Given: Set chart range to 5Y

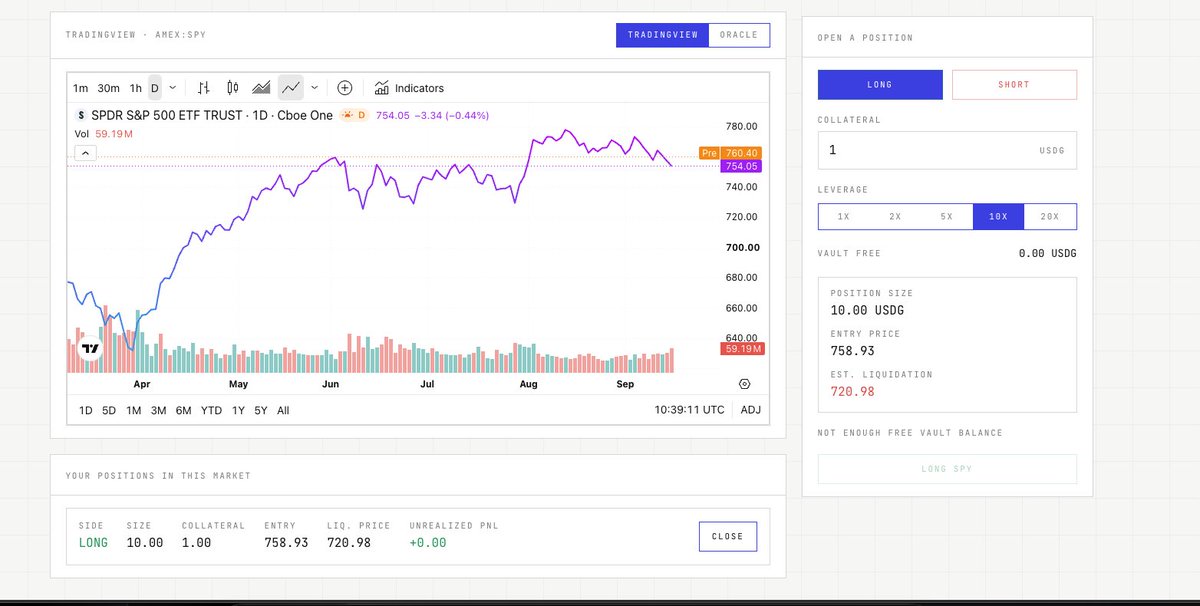Looking at the screenshot, I should point(261,410).
